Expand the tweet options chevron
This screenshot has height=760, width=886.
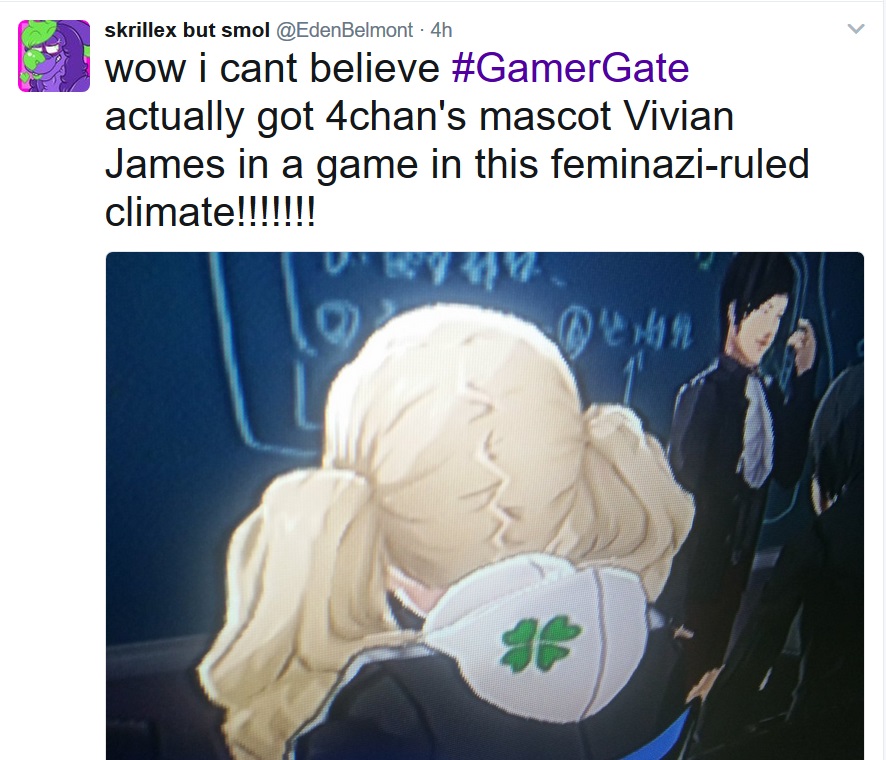point(856,28)
